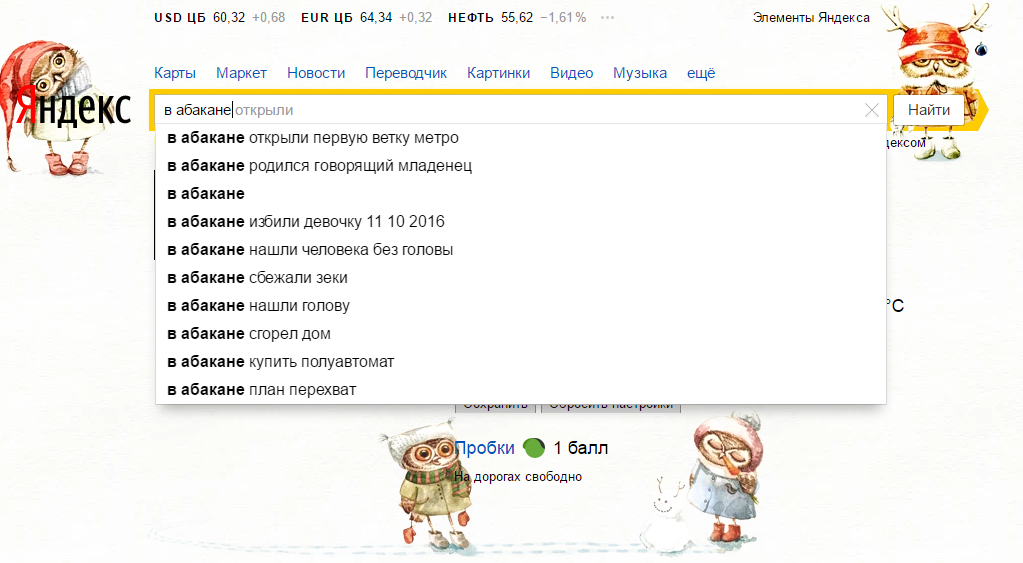The image size is (1023, 563).
Task: Open Переводчик
Action: coord(406,73)
